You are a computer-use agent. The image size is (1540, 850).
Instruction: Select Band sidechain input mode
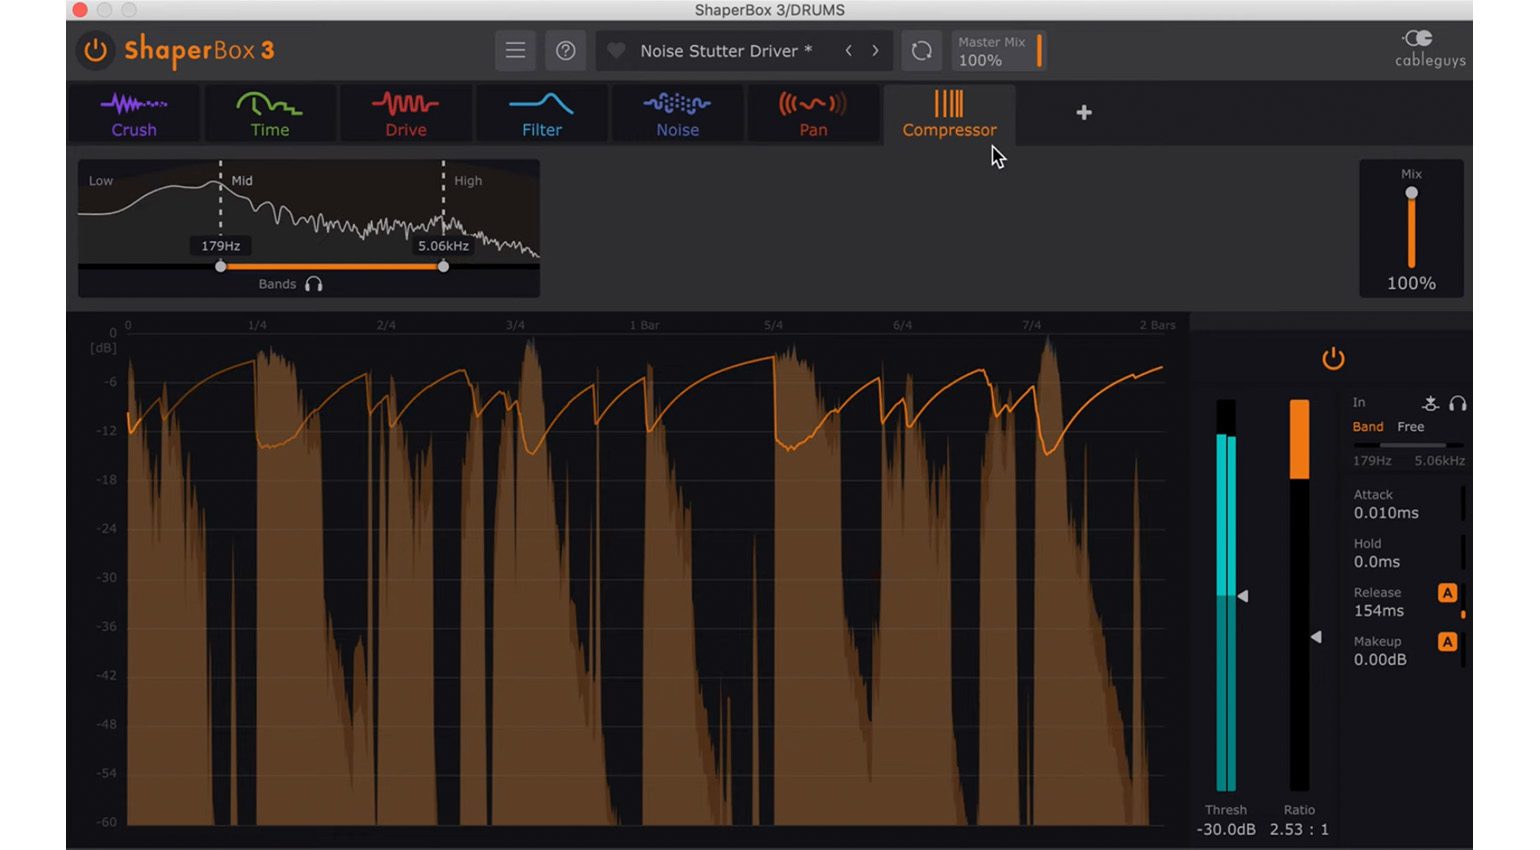1368,427
